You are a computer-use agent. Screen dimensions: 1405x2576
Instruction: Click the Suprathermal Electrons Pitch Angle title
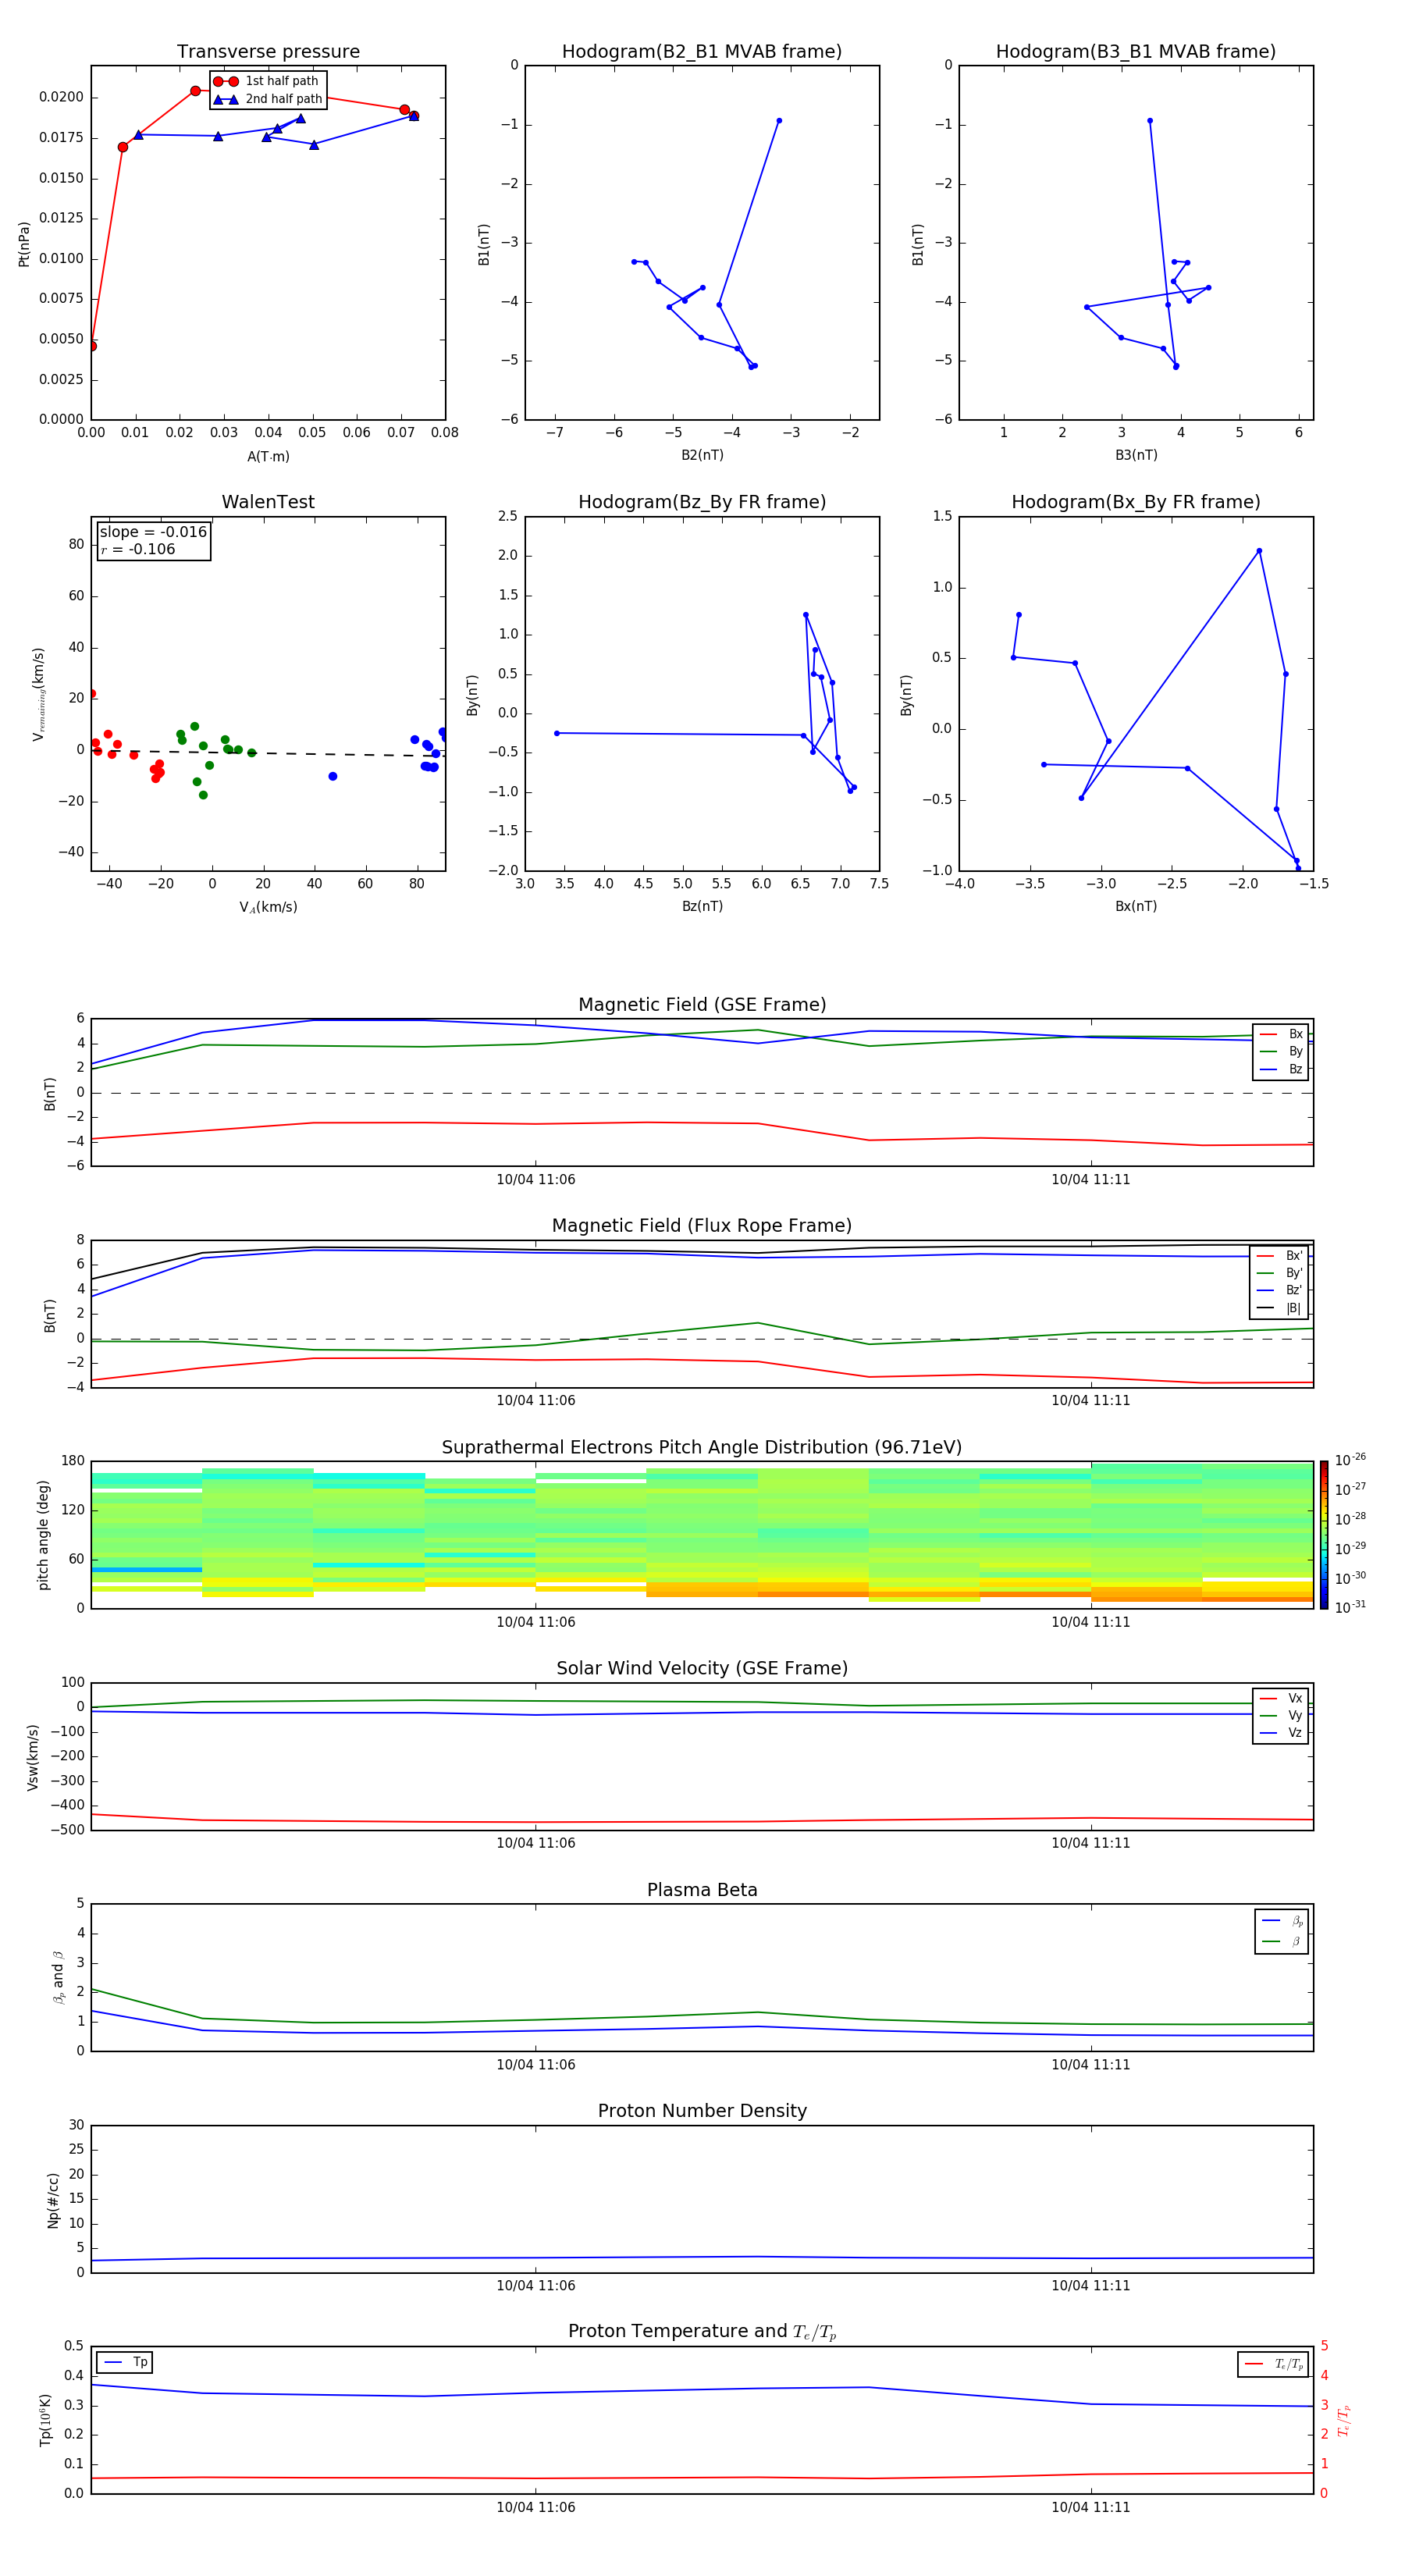[702, 1447]
